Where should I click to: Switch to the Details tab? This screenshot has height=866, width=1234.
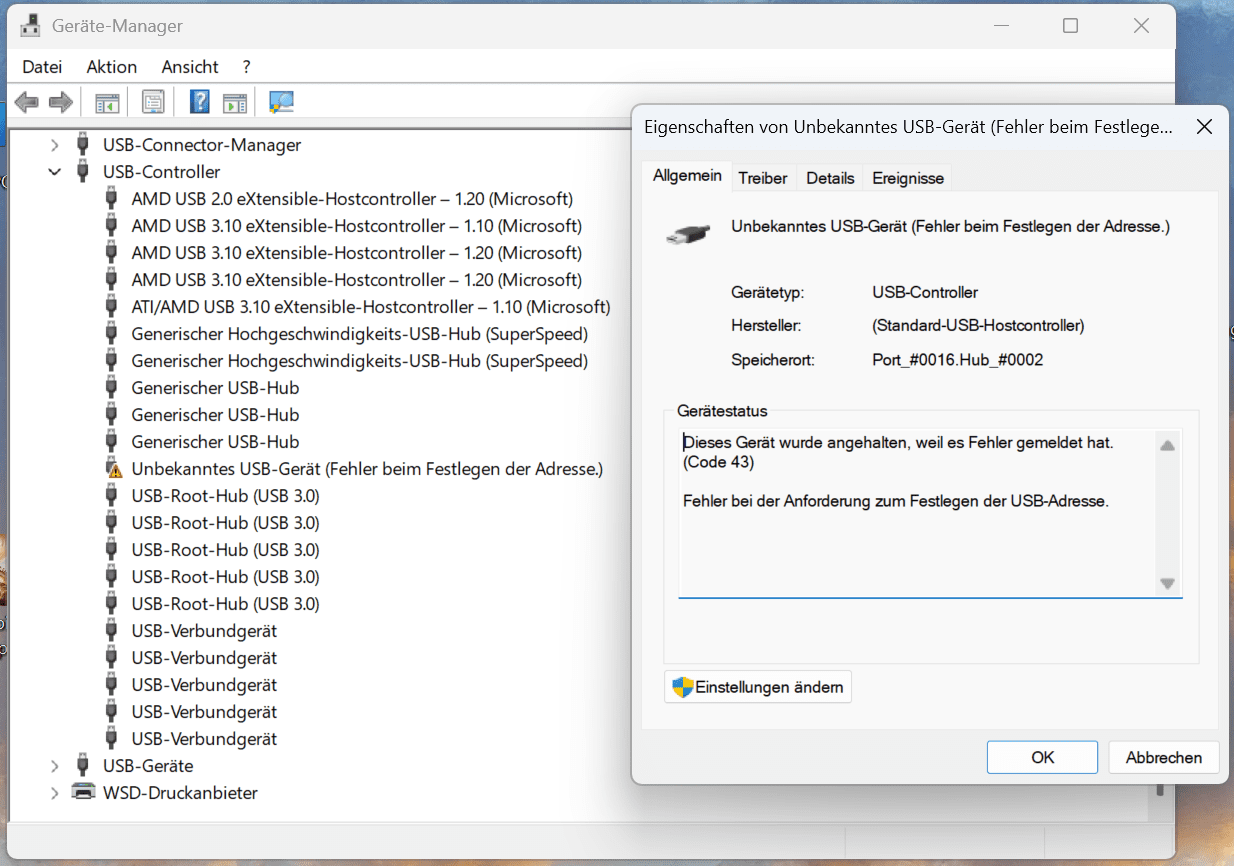coord(830,178)
